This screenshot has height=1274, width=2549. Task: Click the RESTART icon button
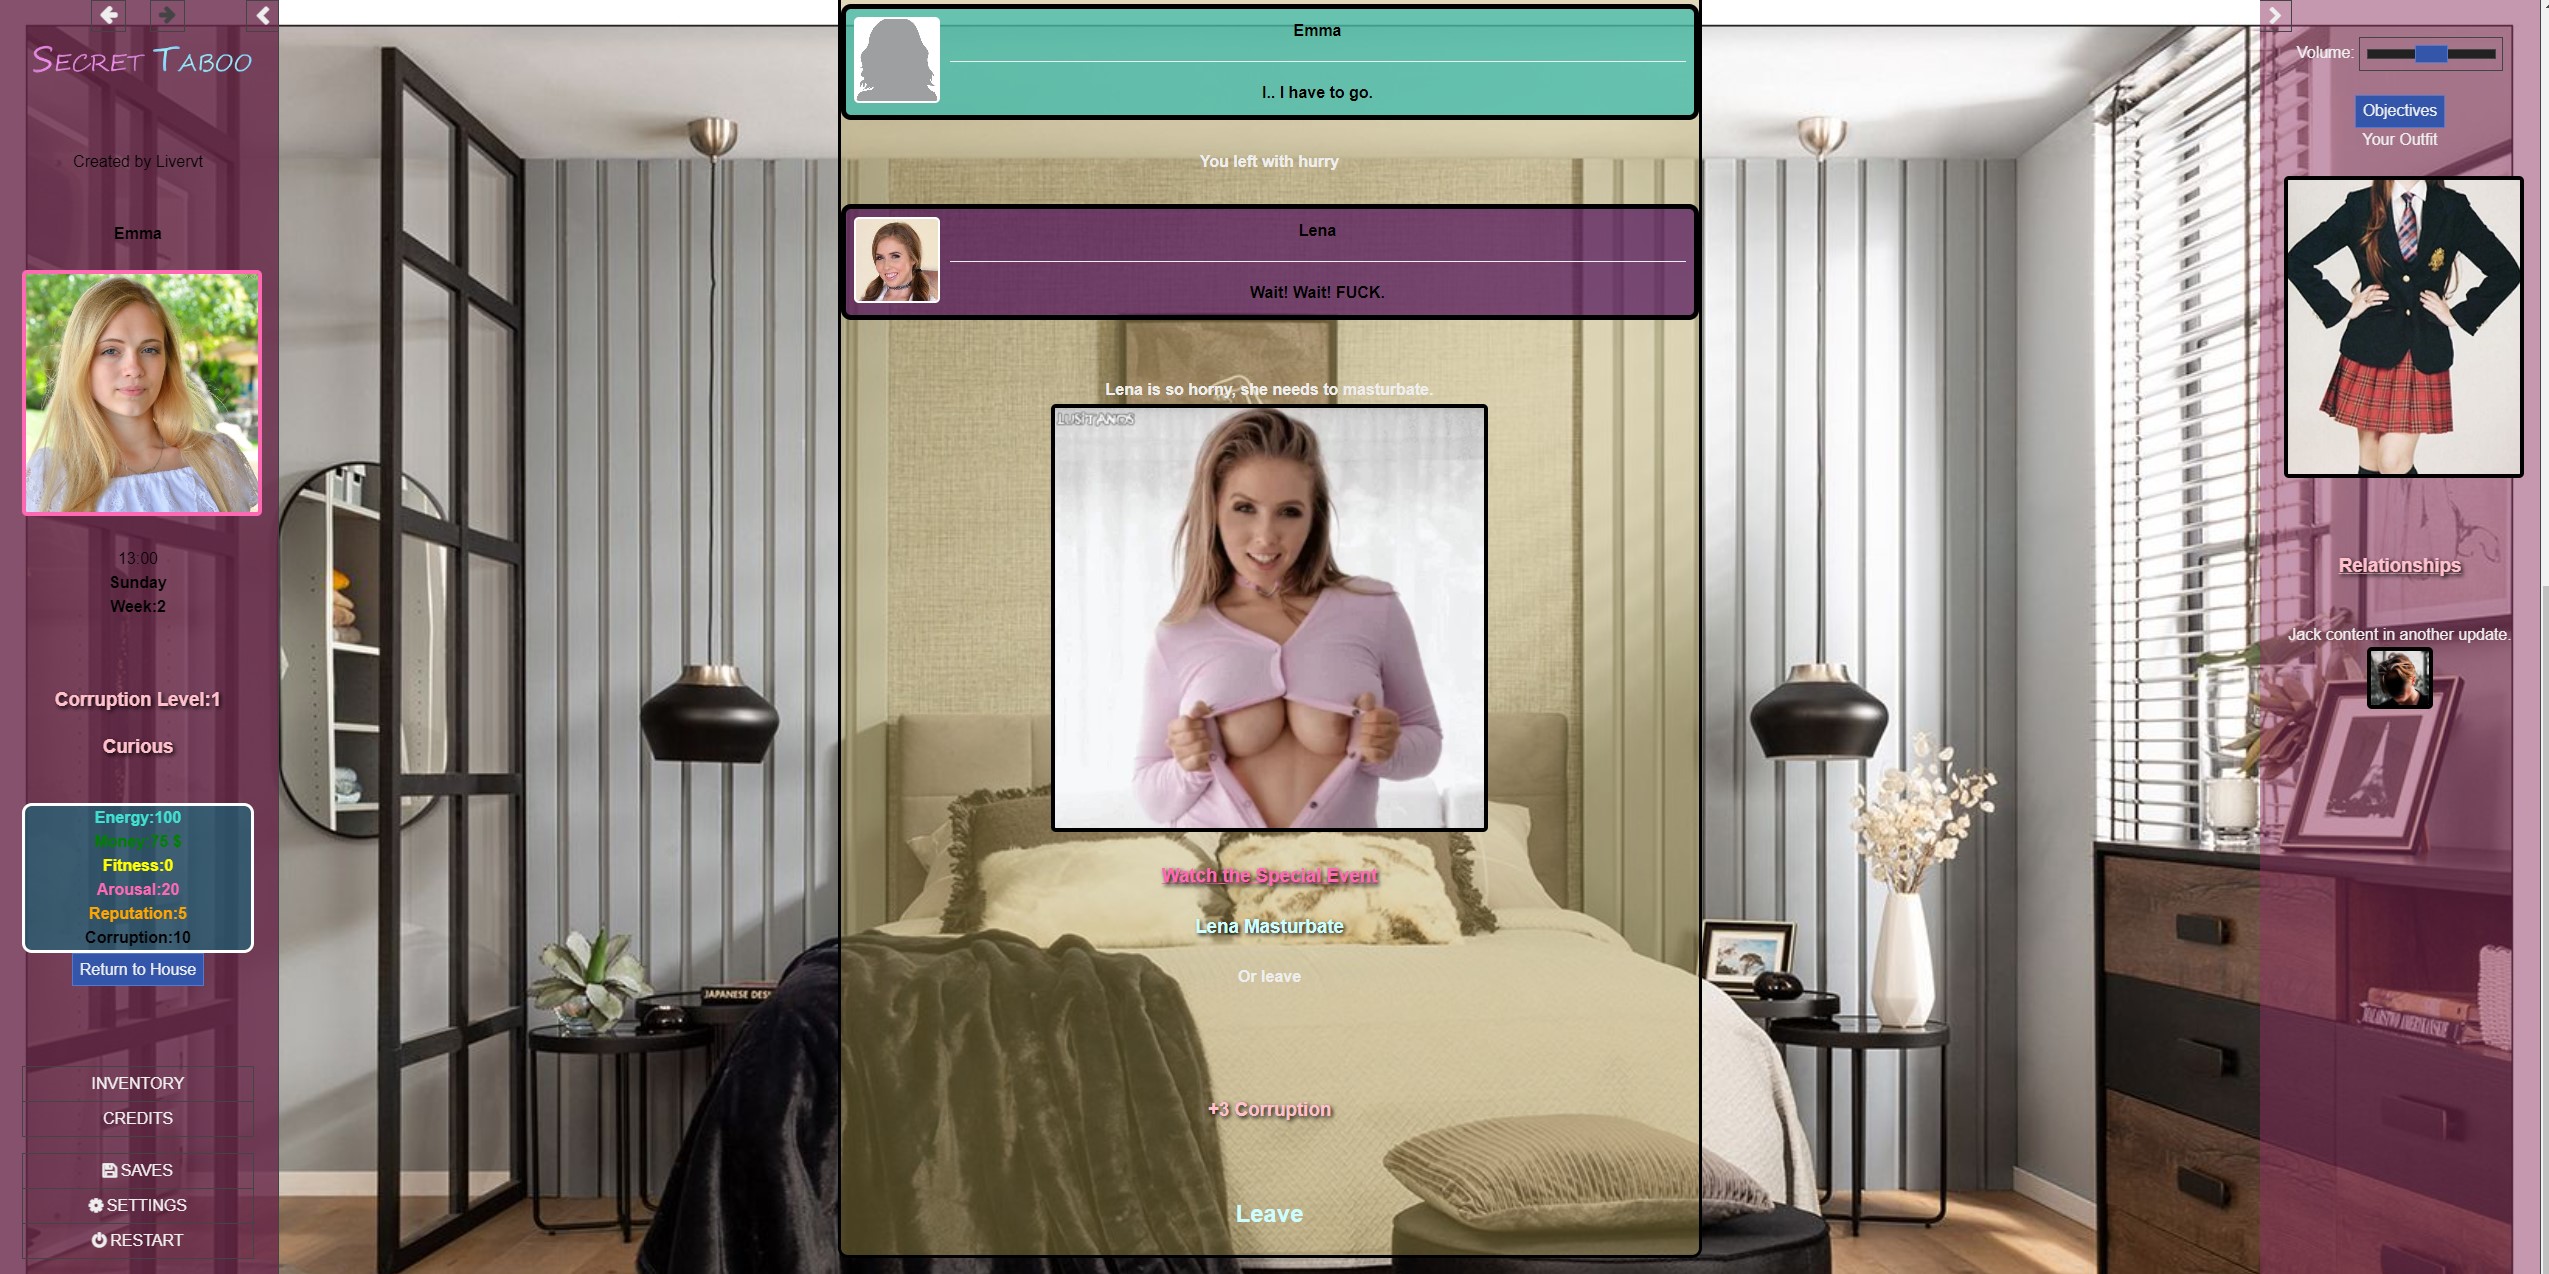tap(101, 1238)
